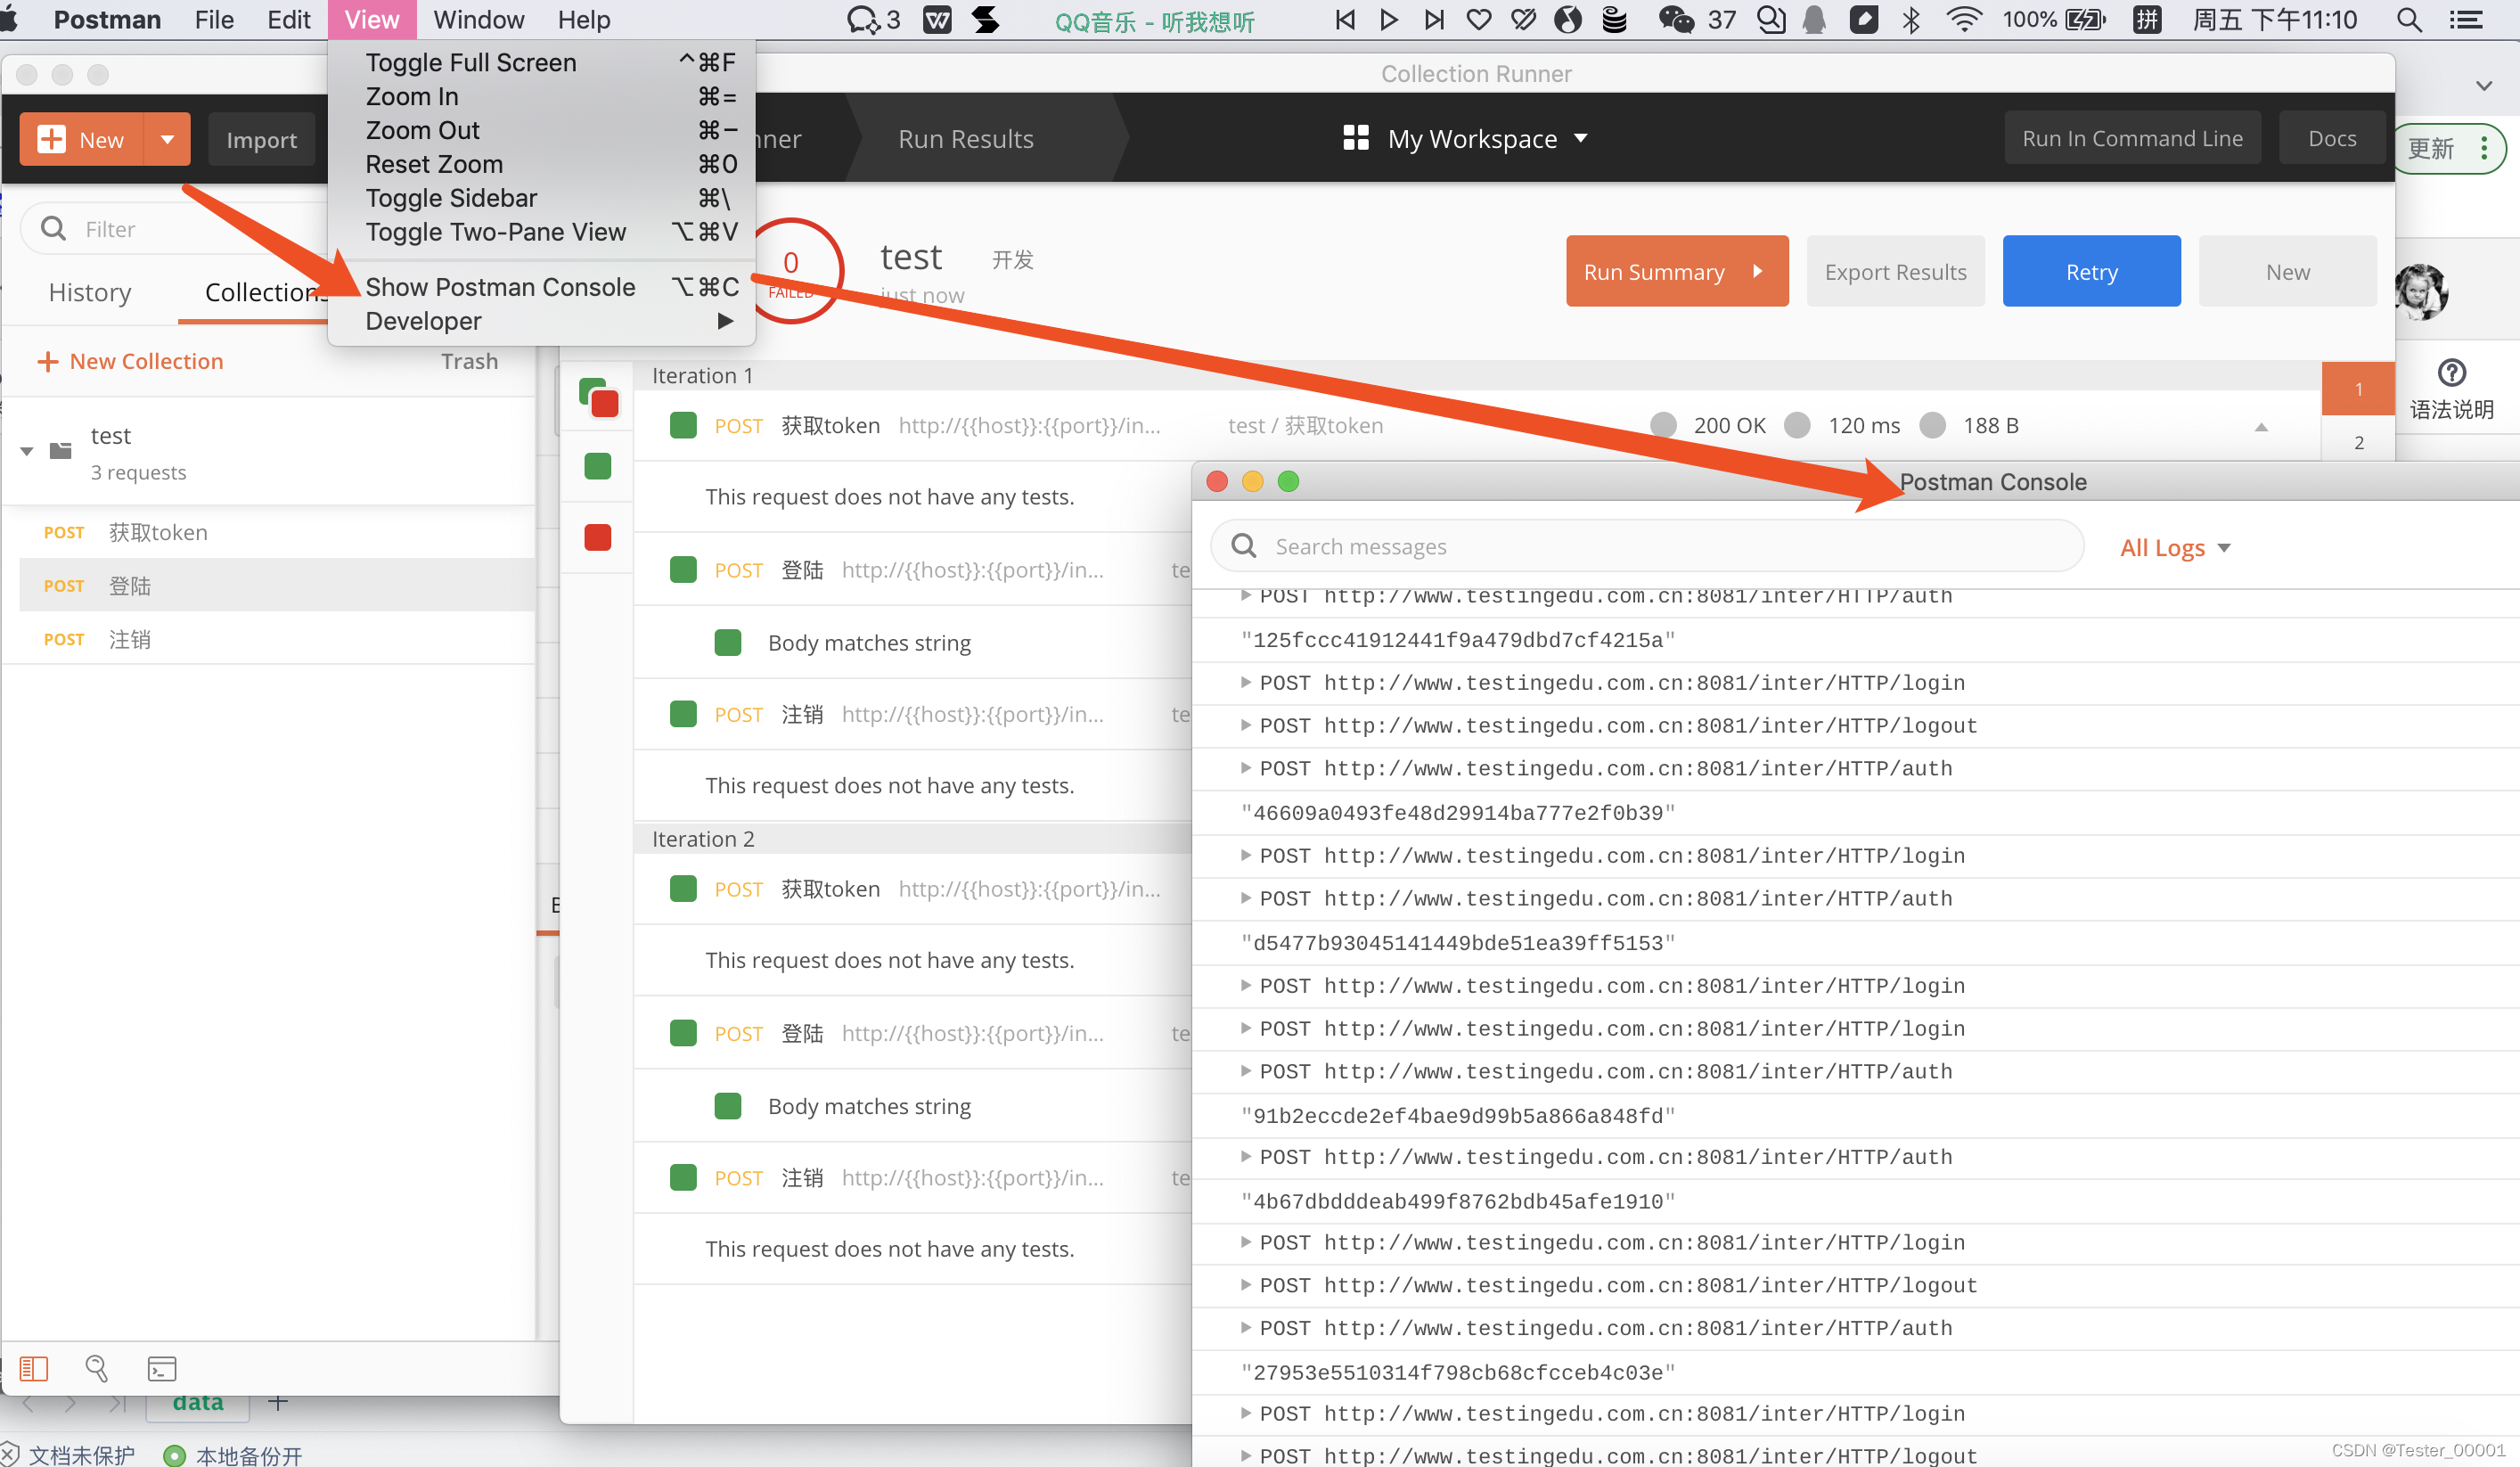Viewport: 2520px width, 1467px height.
Task: Toggle the sidebar icon in bottom bar
Action: coord(33,1368)
